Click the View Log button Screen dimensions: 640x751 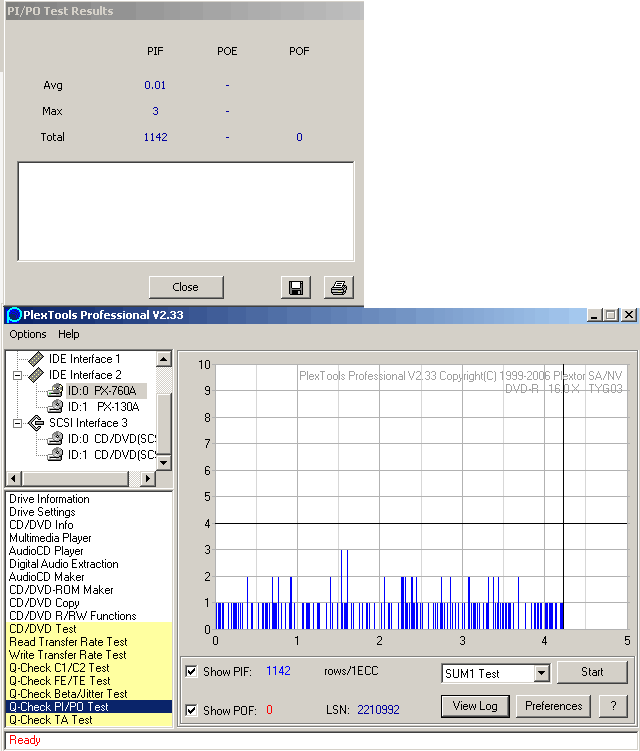coord(475,706)
